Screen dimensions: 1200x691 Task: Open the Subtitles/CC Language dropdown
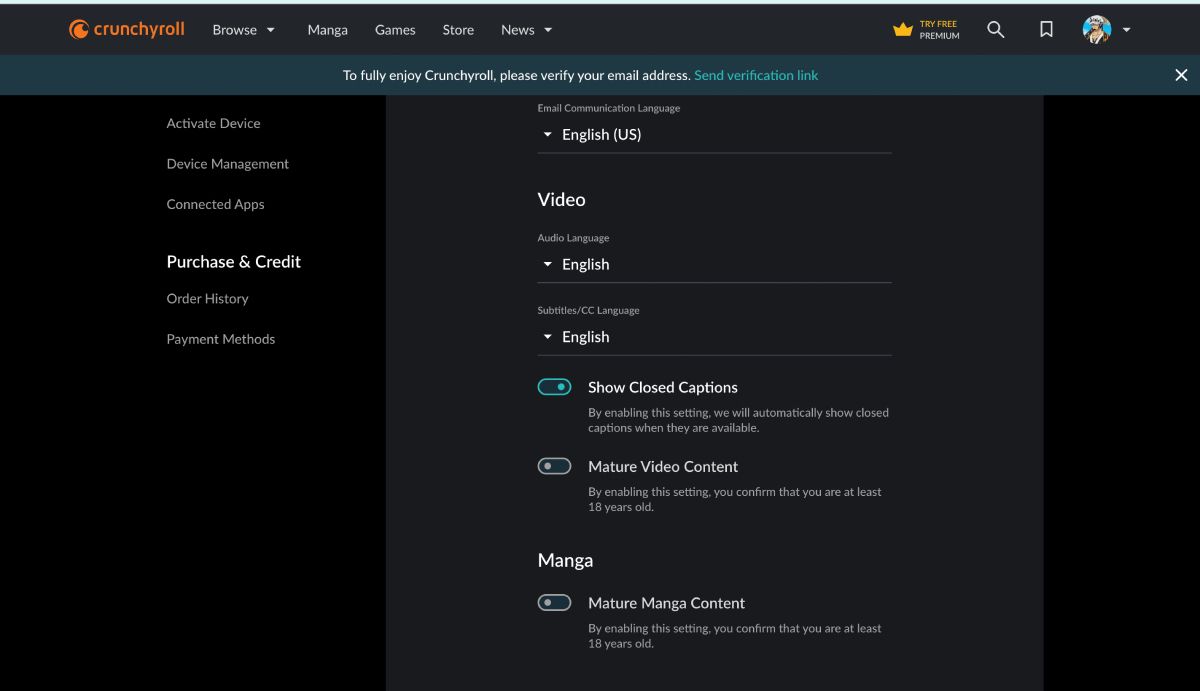click(714, 337)
